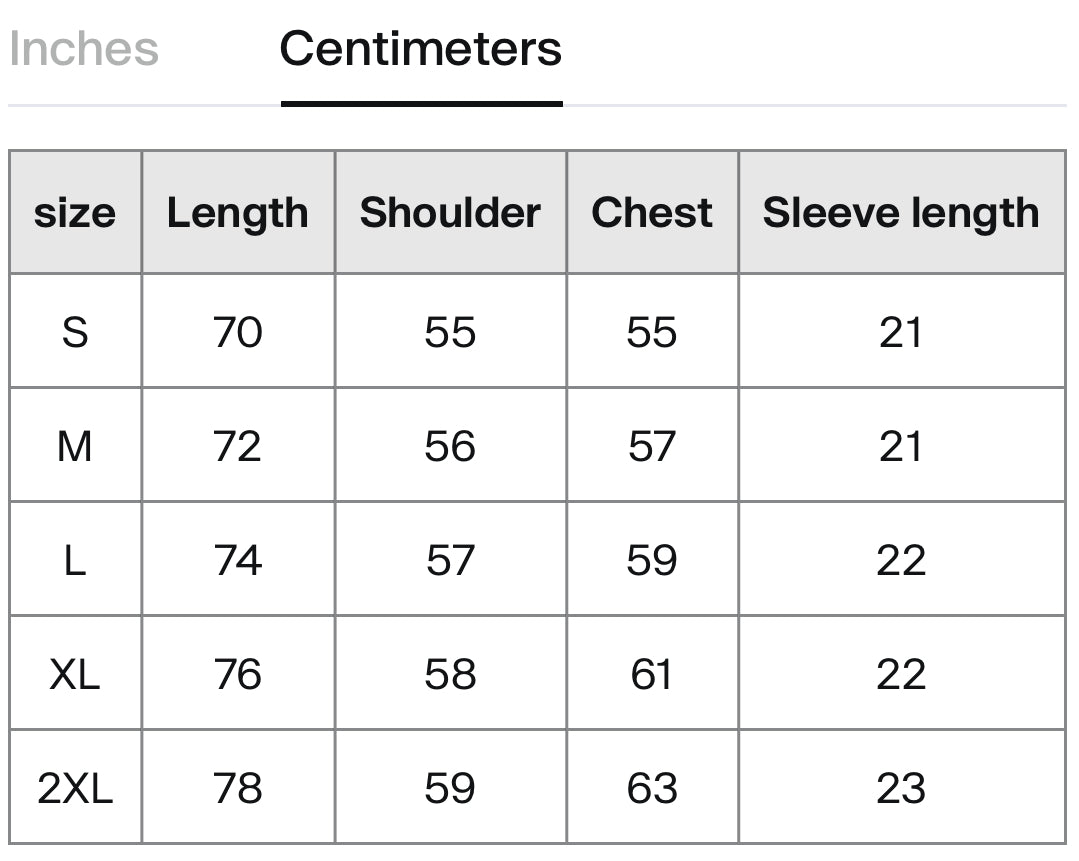Select the Centimeters tab
This screenshot has width=1079, height=861.
point(421,50)
